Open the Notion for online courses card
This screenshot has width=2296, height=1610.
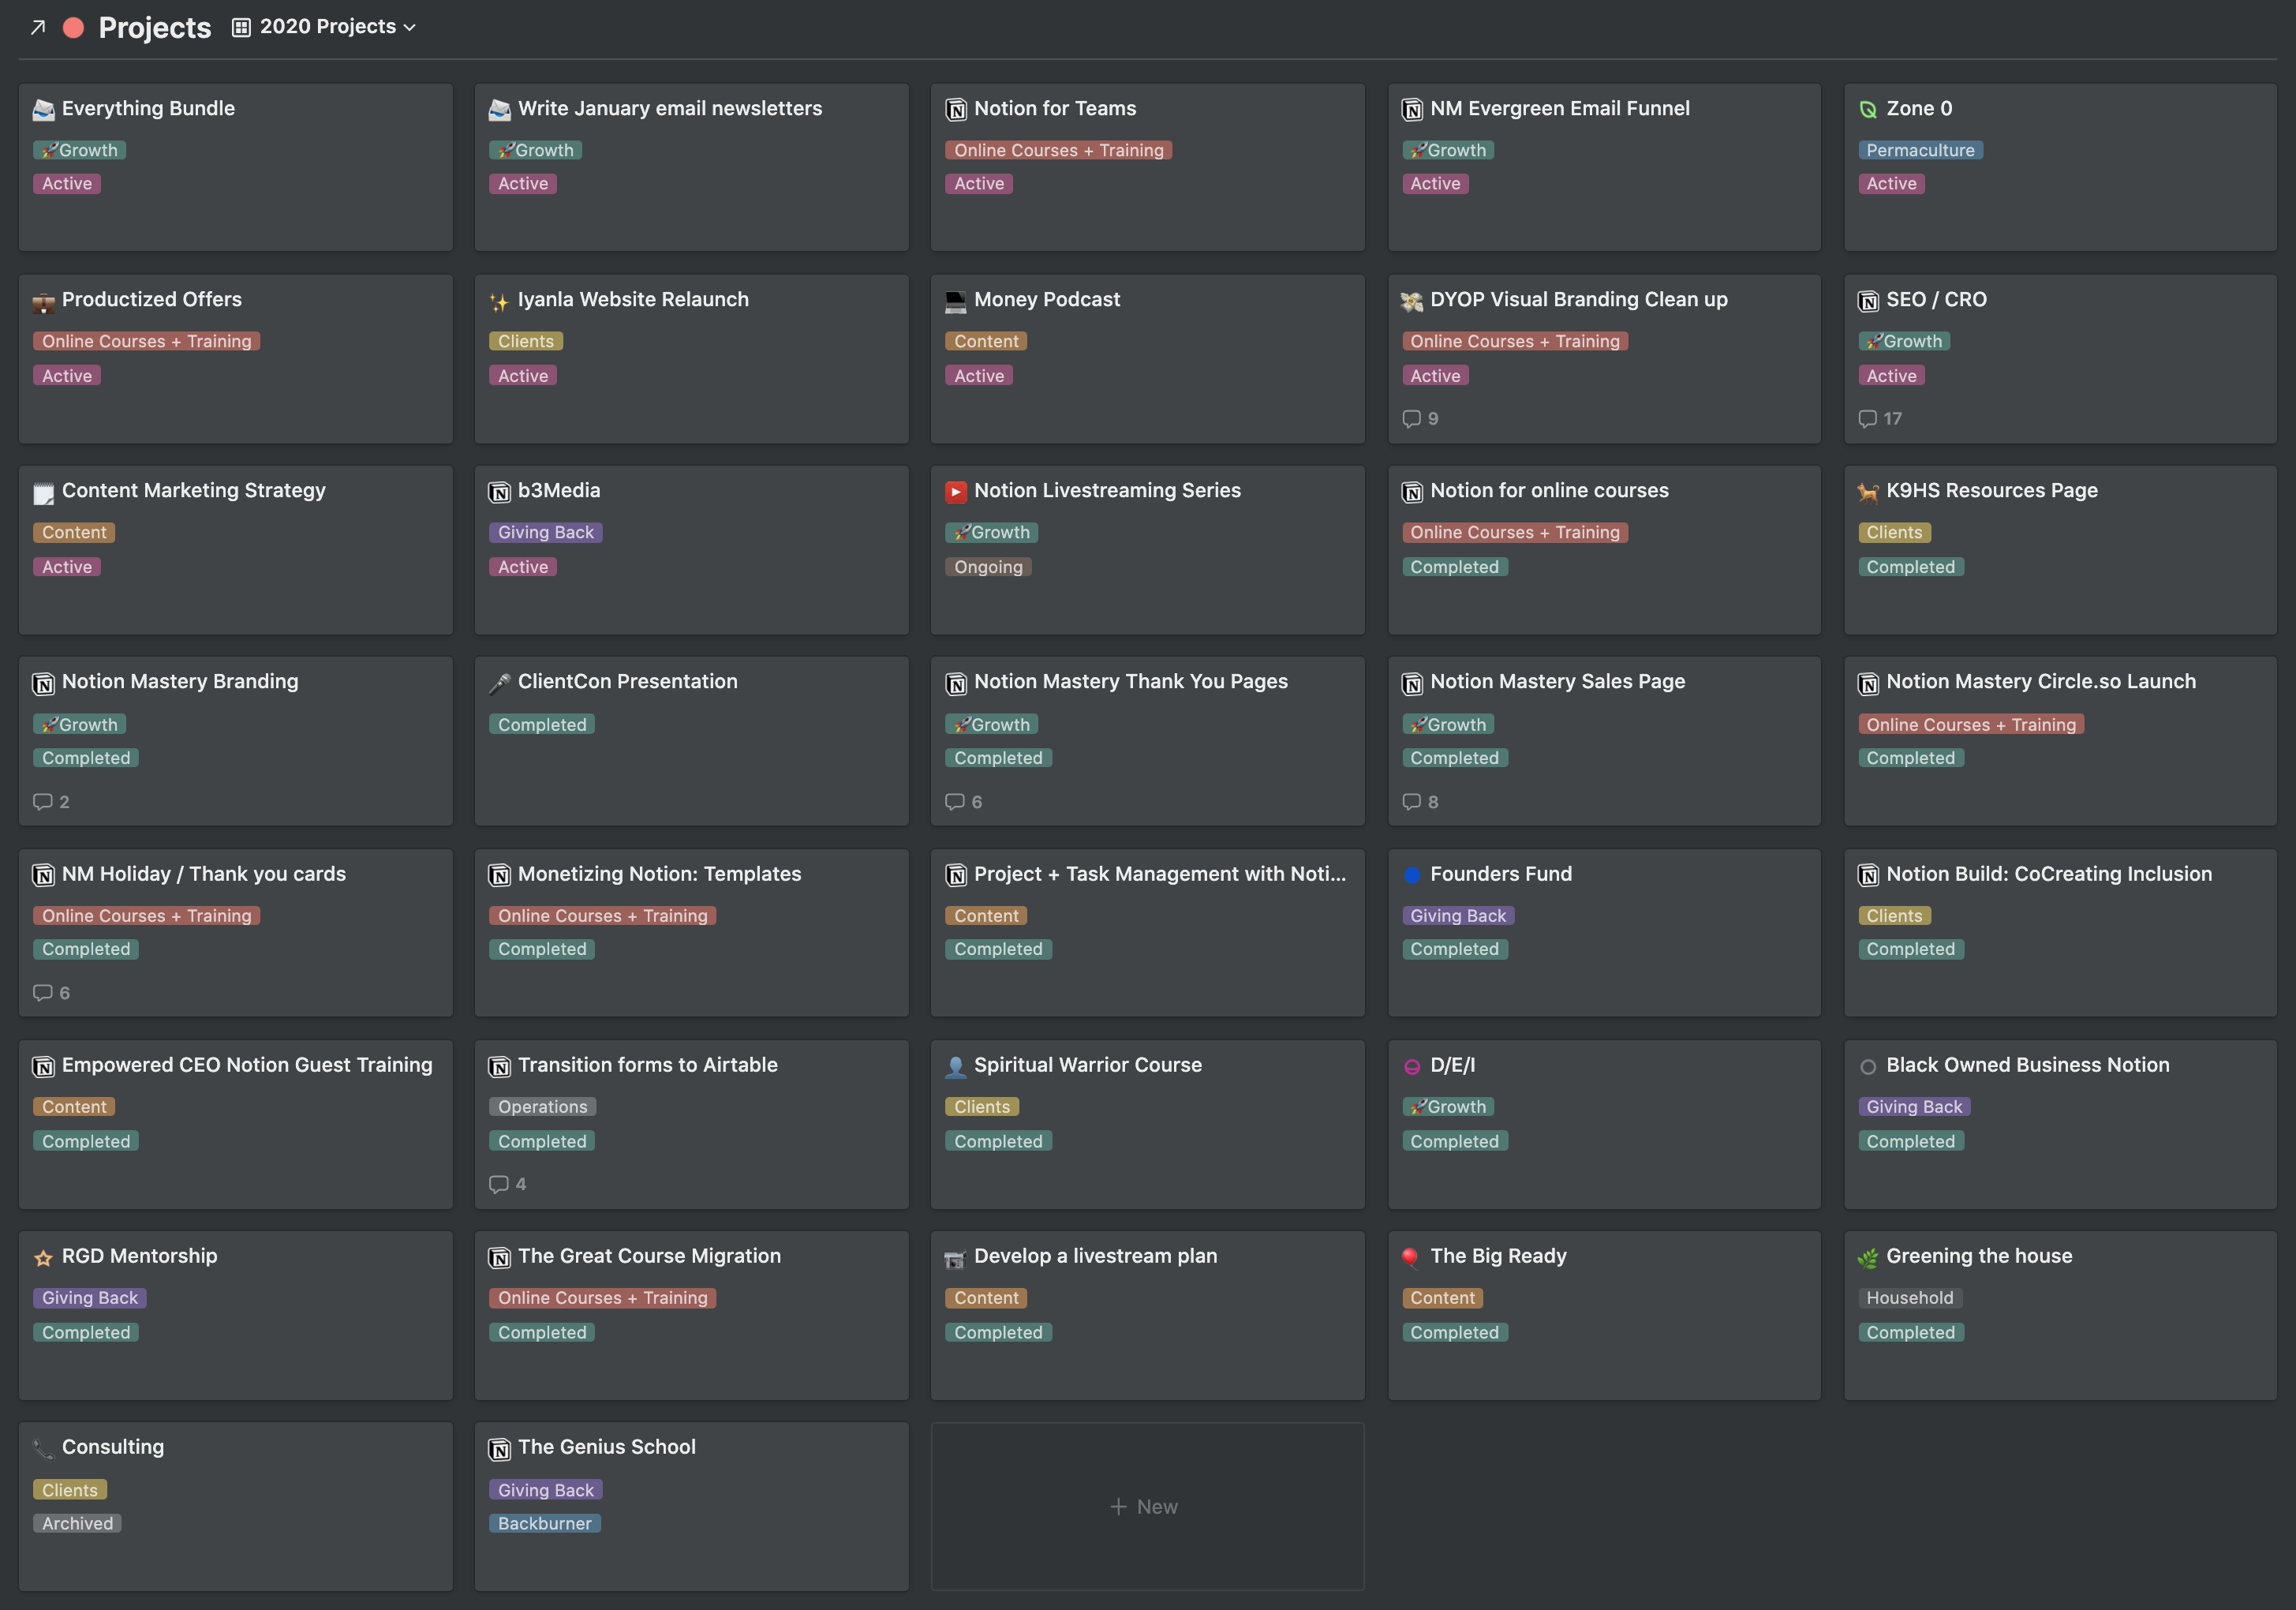1604,550
